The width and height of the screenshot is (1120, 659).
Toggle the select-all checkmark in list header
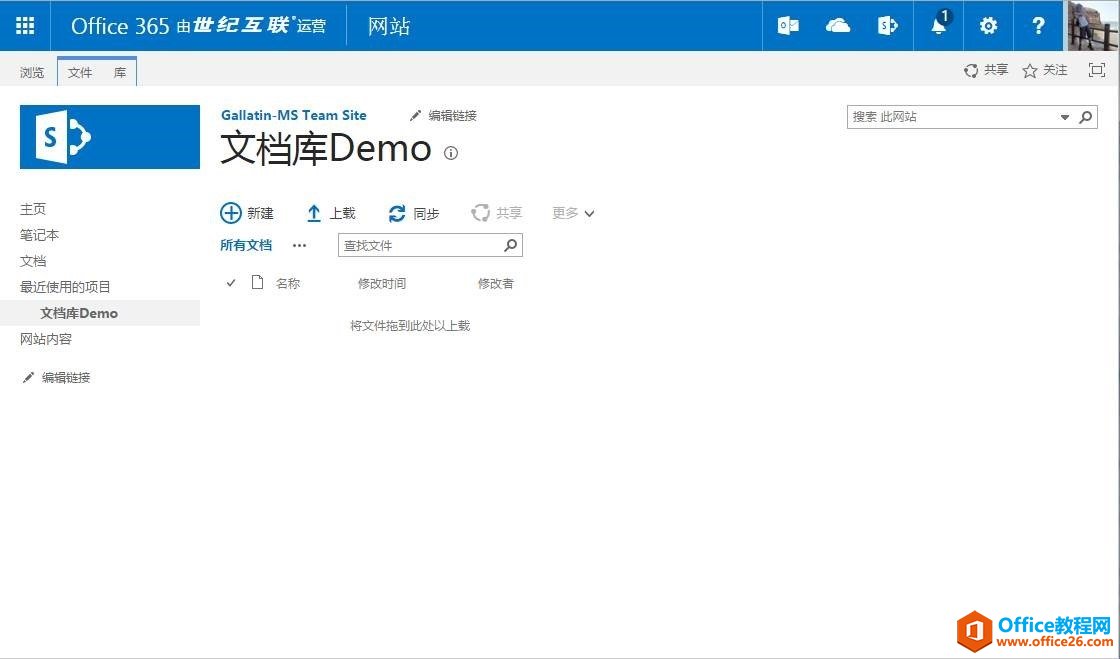(x=231, y=283)
